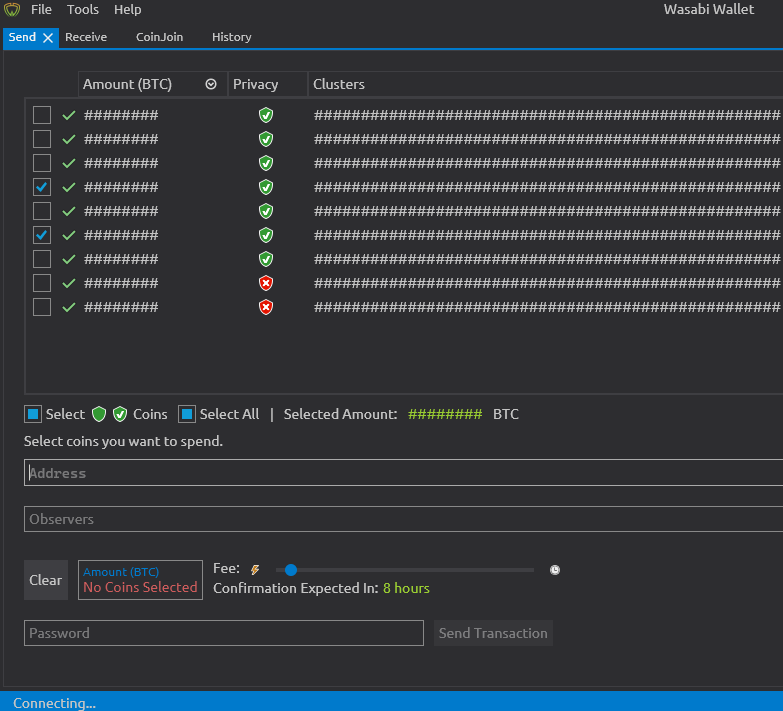The height and width of the screenshot is (711, 783).
Task: Click confirmed checkmark icon in fifth coin row
Action: click(69, 211)
